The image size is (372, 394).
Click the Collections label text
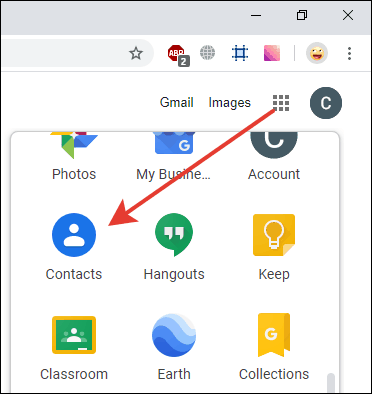[x=274, y=374]
